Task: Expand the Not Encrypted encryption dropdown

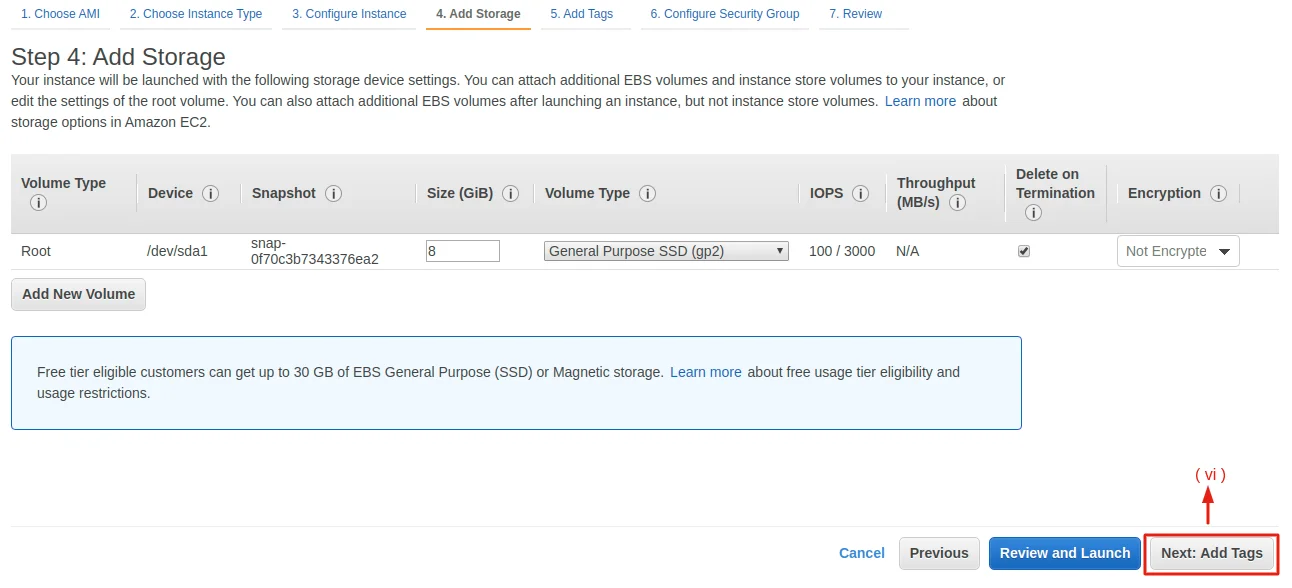Action: (1177, 251)
